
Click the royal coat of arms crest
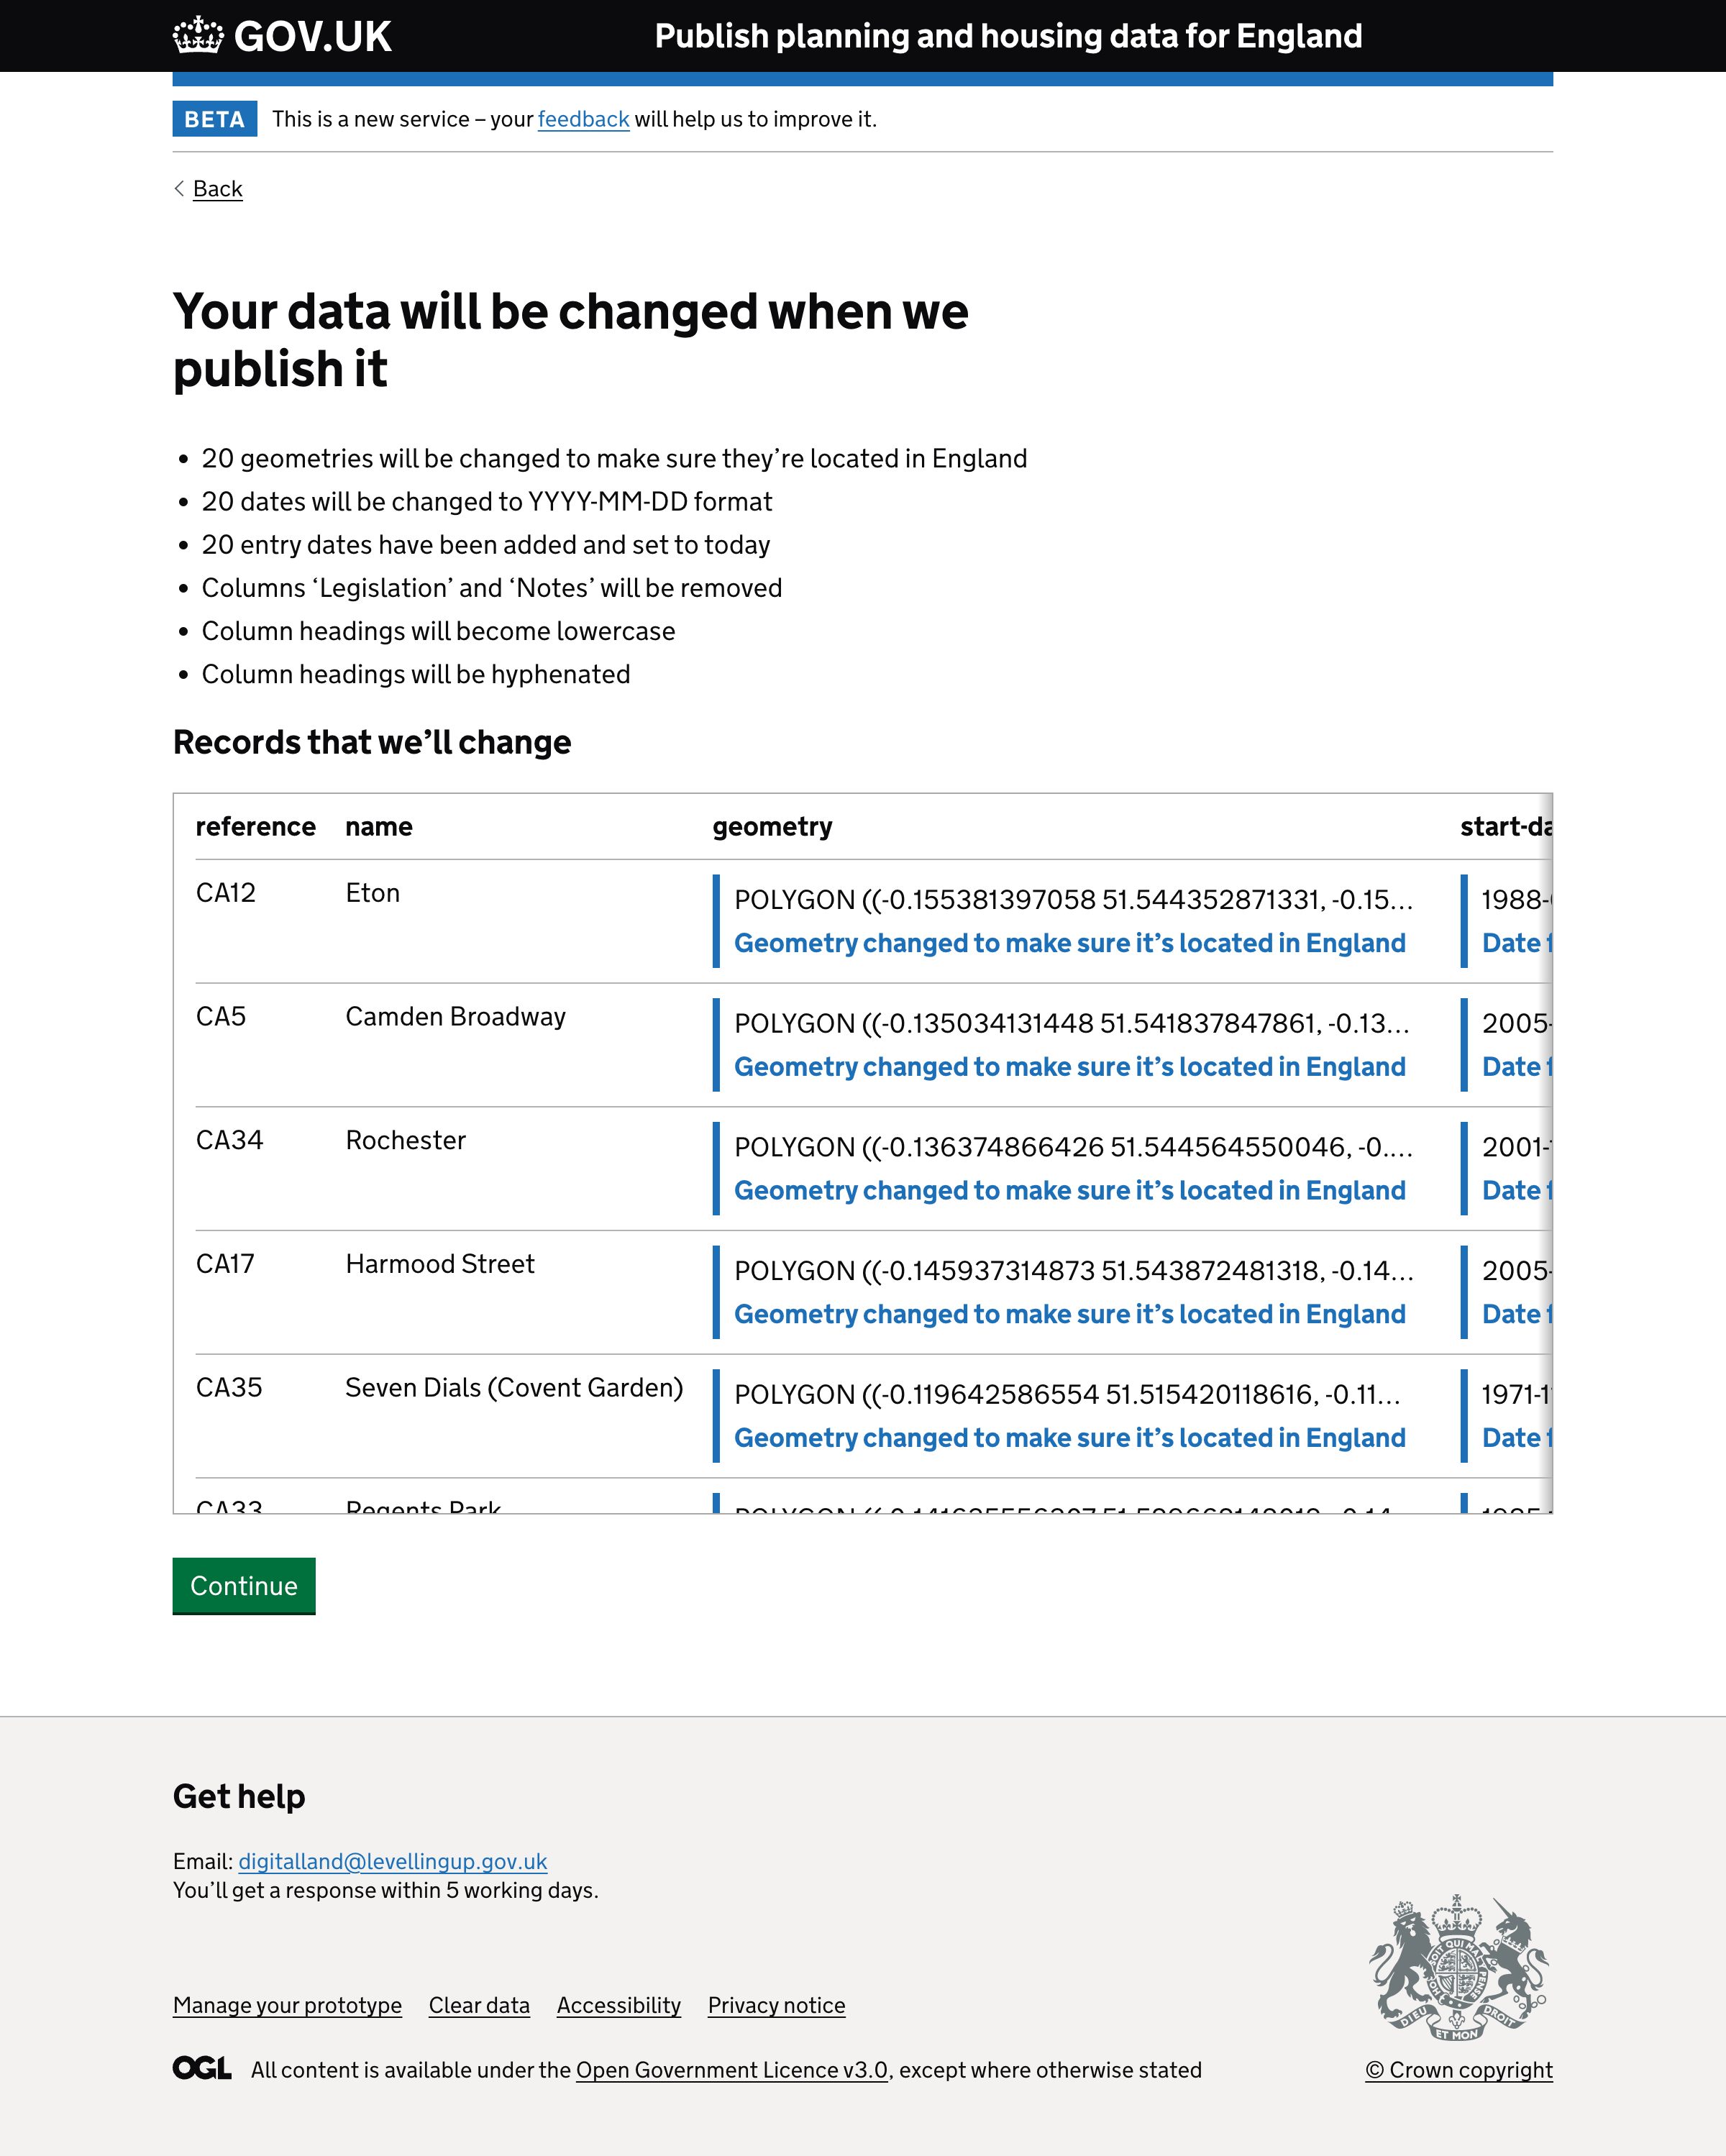coord(1458,1967)
